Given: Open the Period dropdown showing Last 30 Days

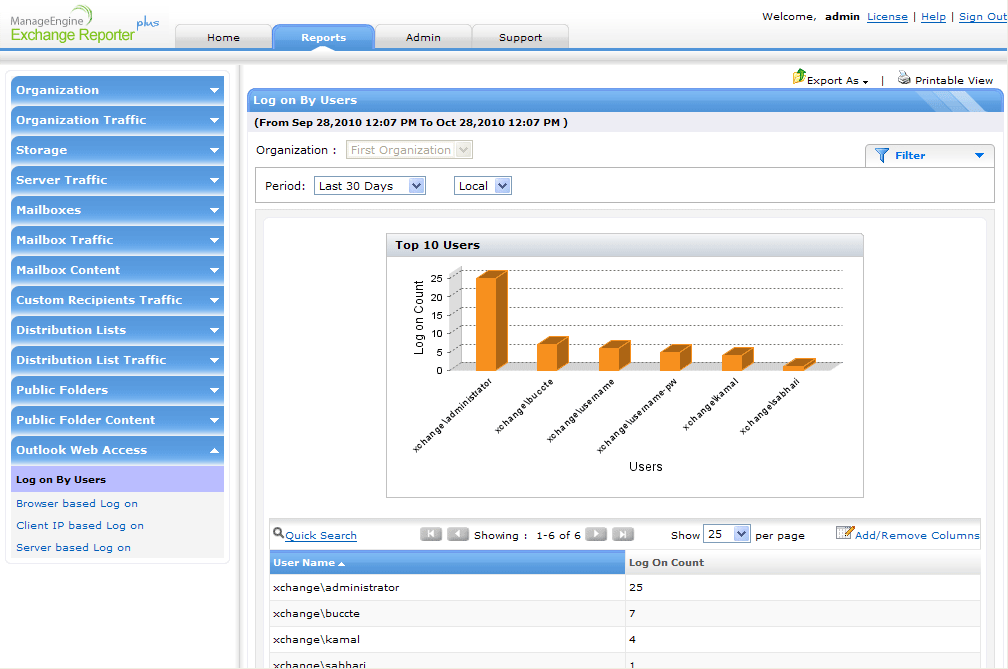Looking at the screenshot, I should click(370, 186).
